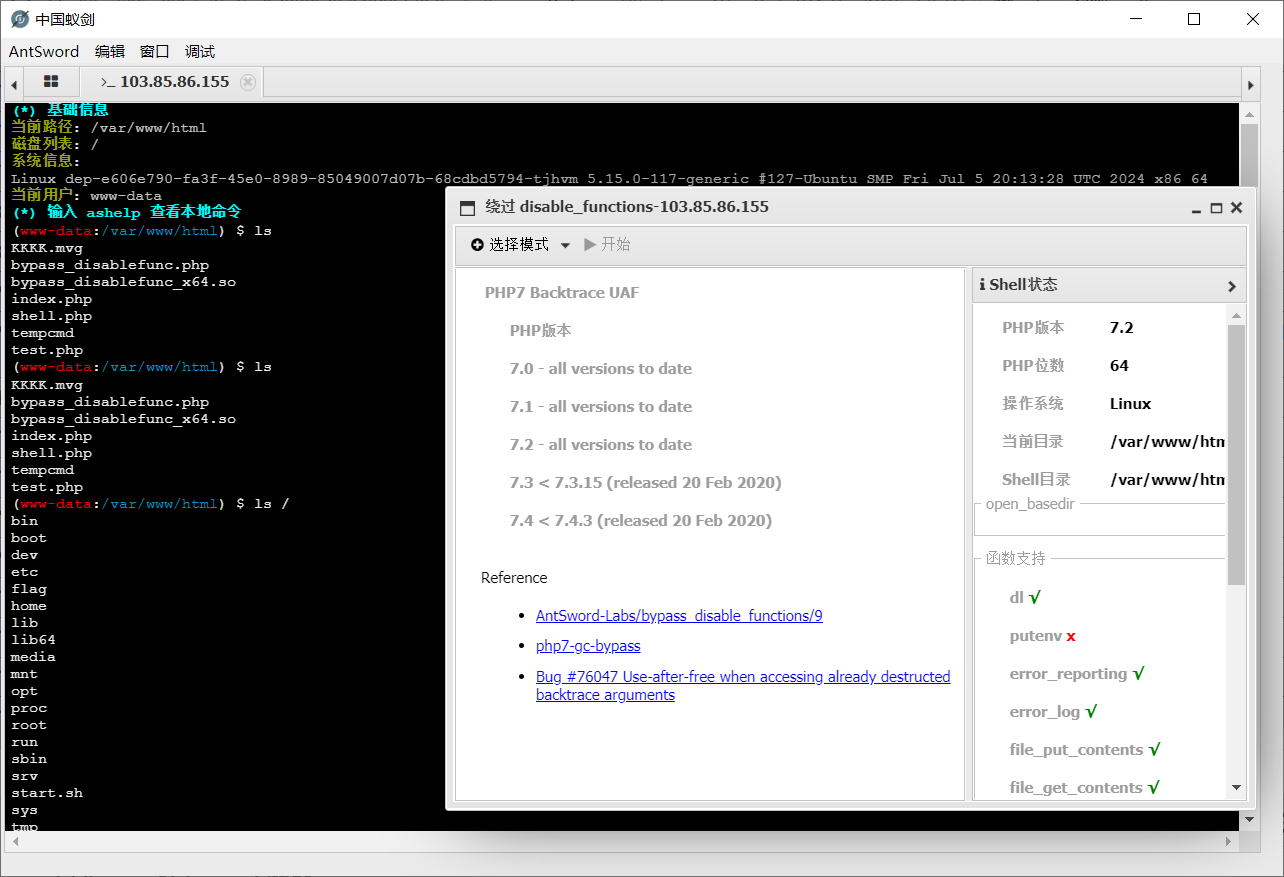Select the PHP7 Backtrace UAF heading
The width and height of the screenshot is (1284, 877).
pyautogui.click(x=562, y=293)
